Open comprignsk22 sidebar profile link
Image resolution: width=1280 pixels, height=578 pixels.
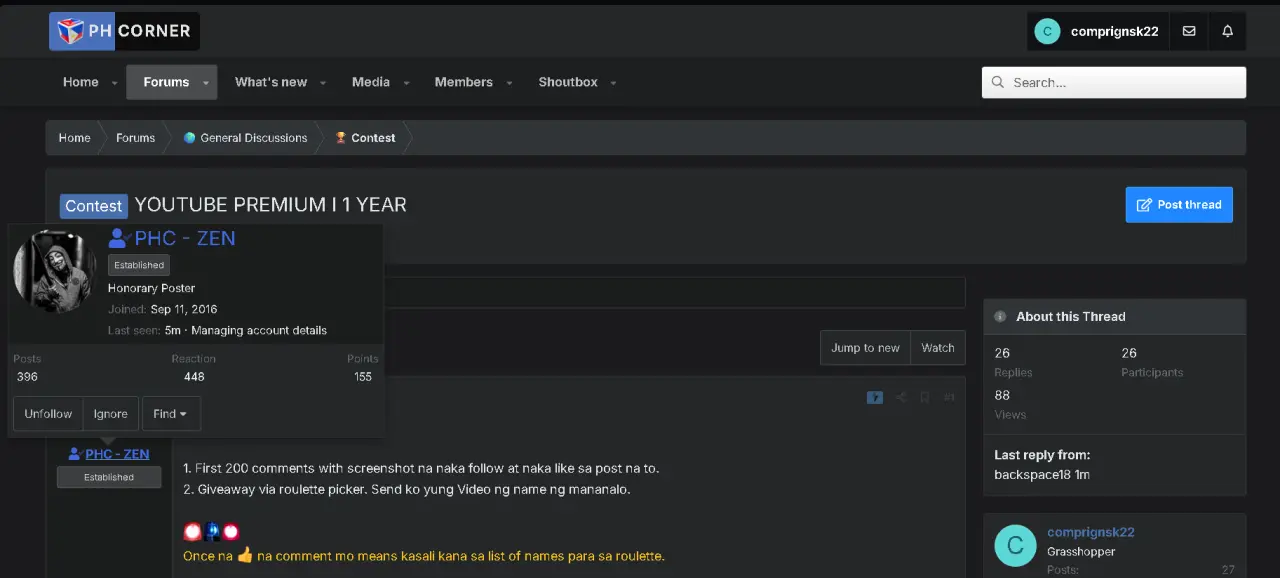(1091, 533)
